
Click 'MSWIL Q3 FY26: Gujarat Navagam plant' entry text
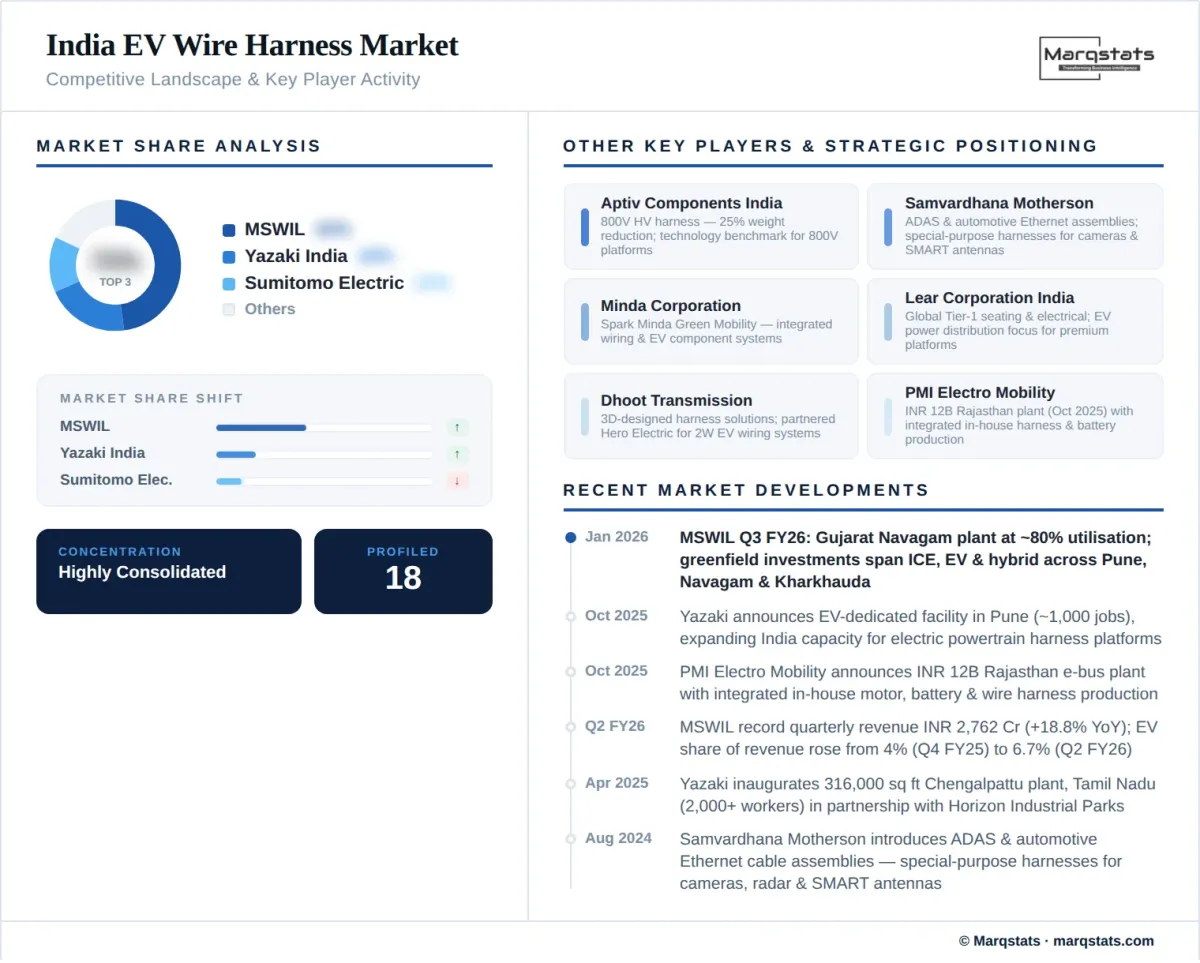[x=916, y=559]
